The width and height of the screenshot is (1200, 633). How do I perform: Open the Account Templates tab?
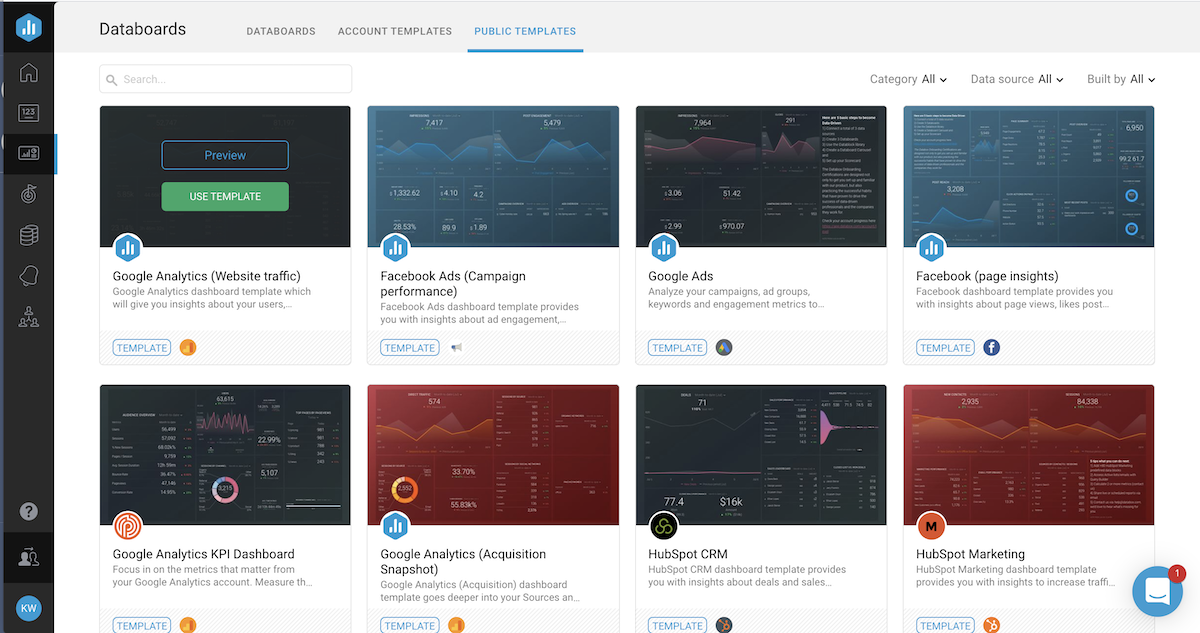tap(395, 31)
